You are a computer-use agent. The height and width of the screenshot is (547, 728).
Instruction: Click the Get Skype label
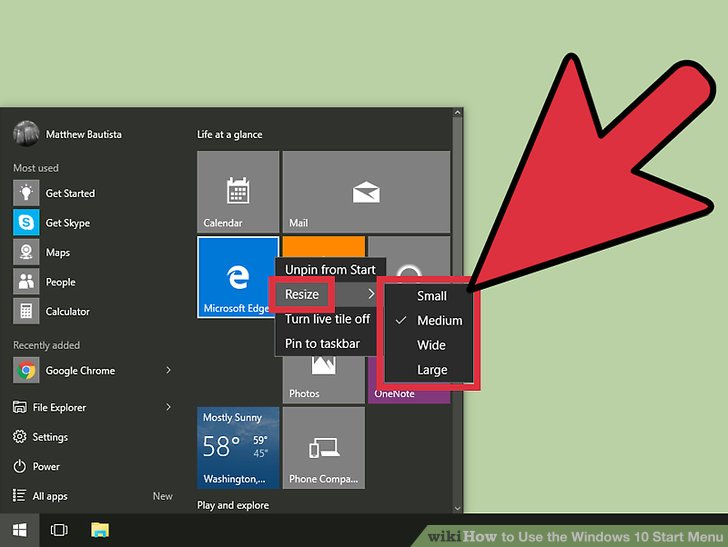(x=68, y=223)
